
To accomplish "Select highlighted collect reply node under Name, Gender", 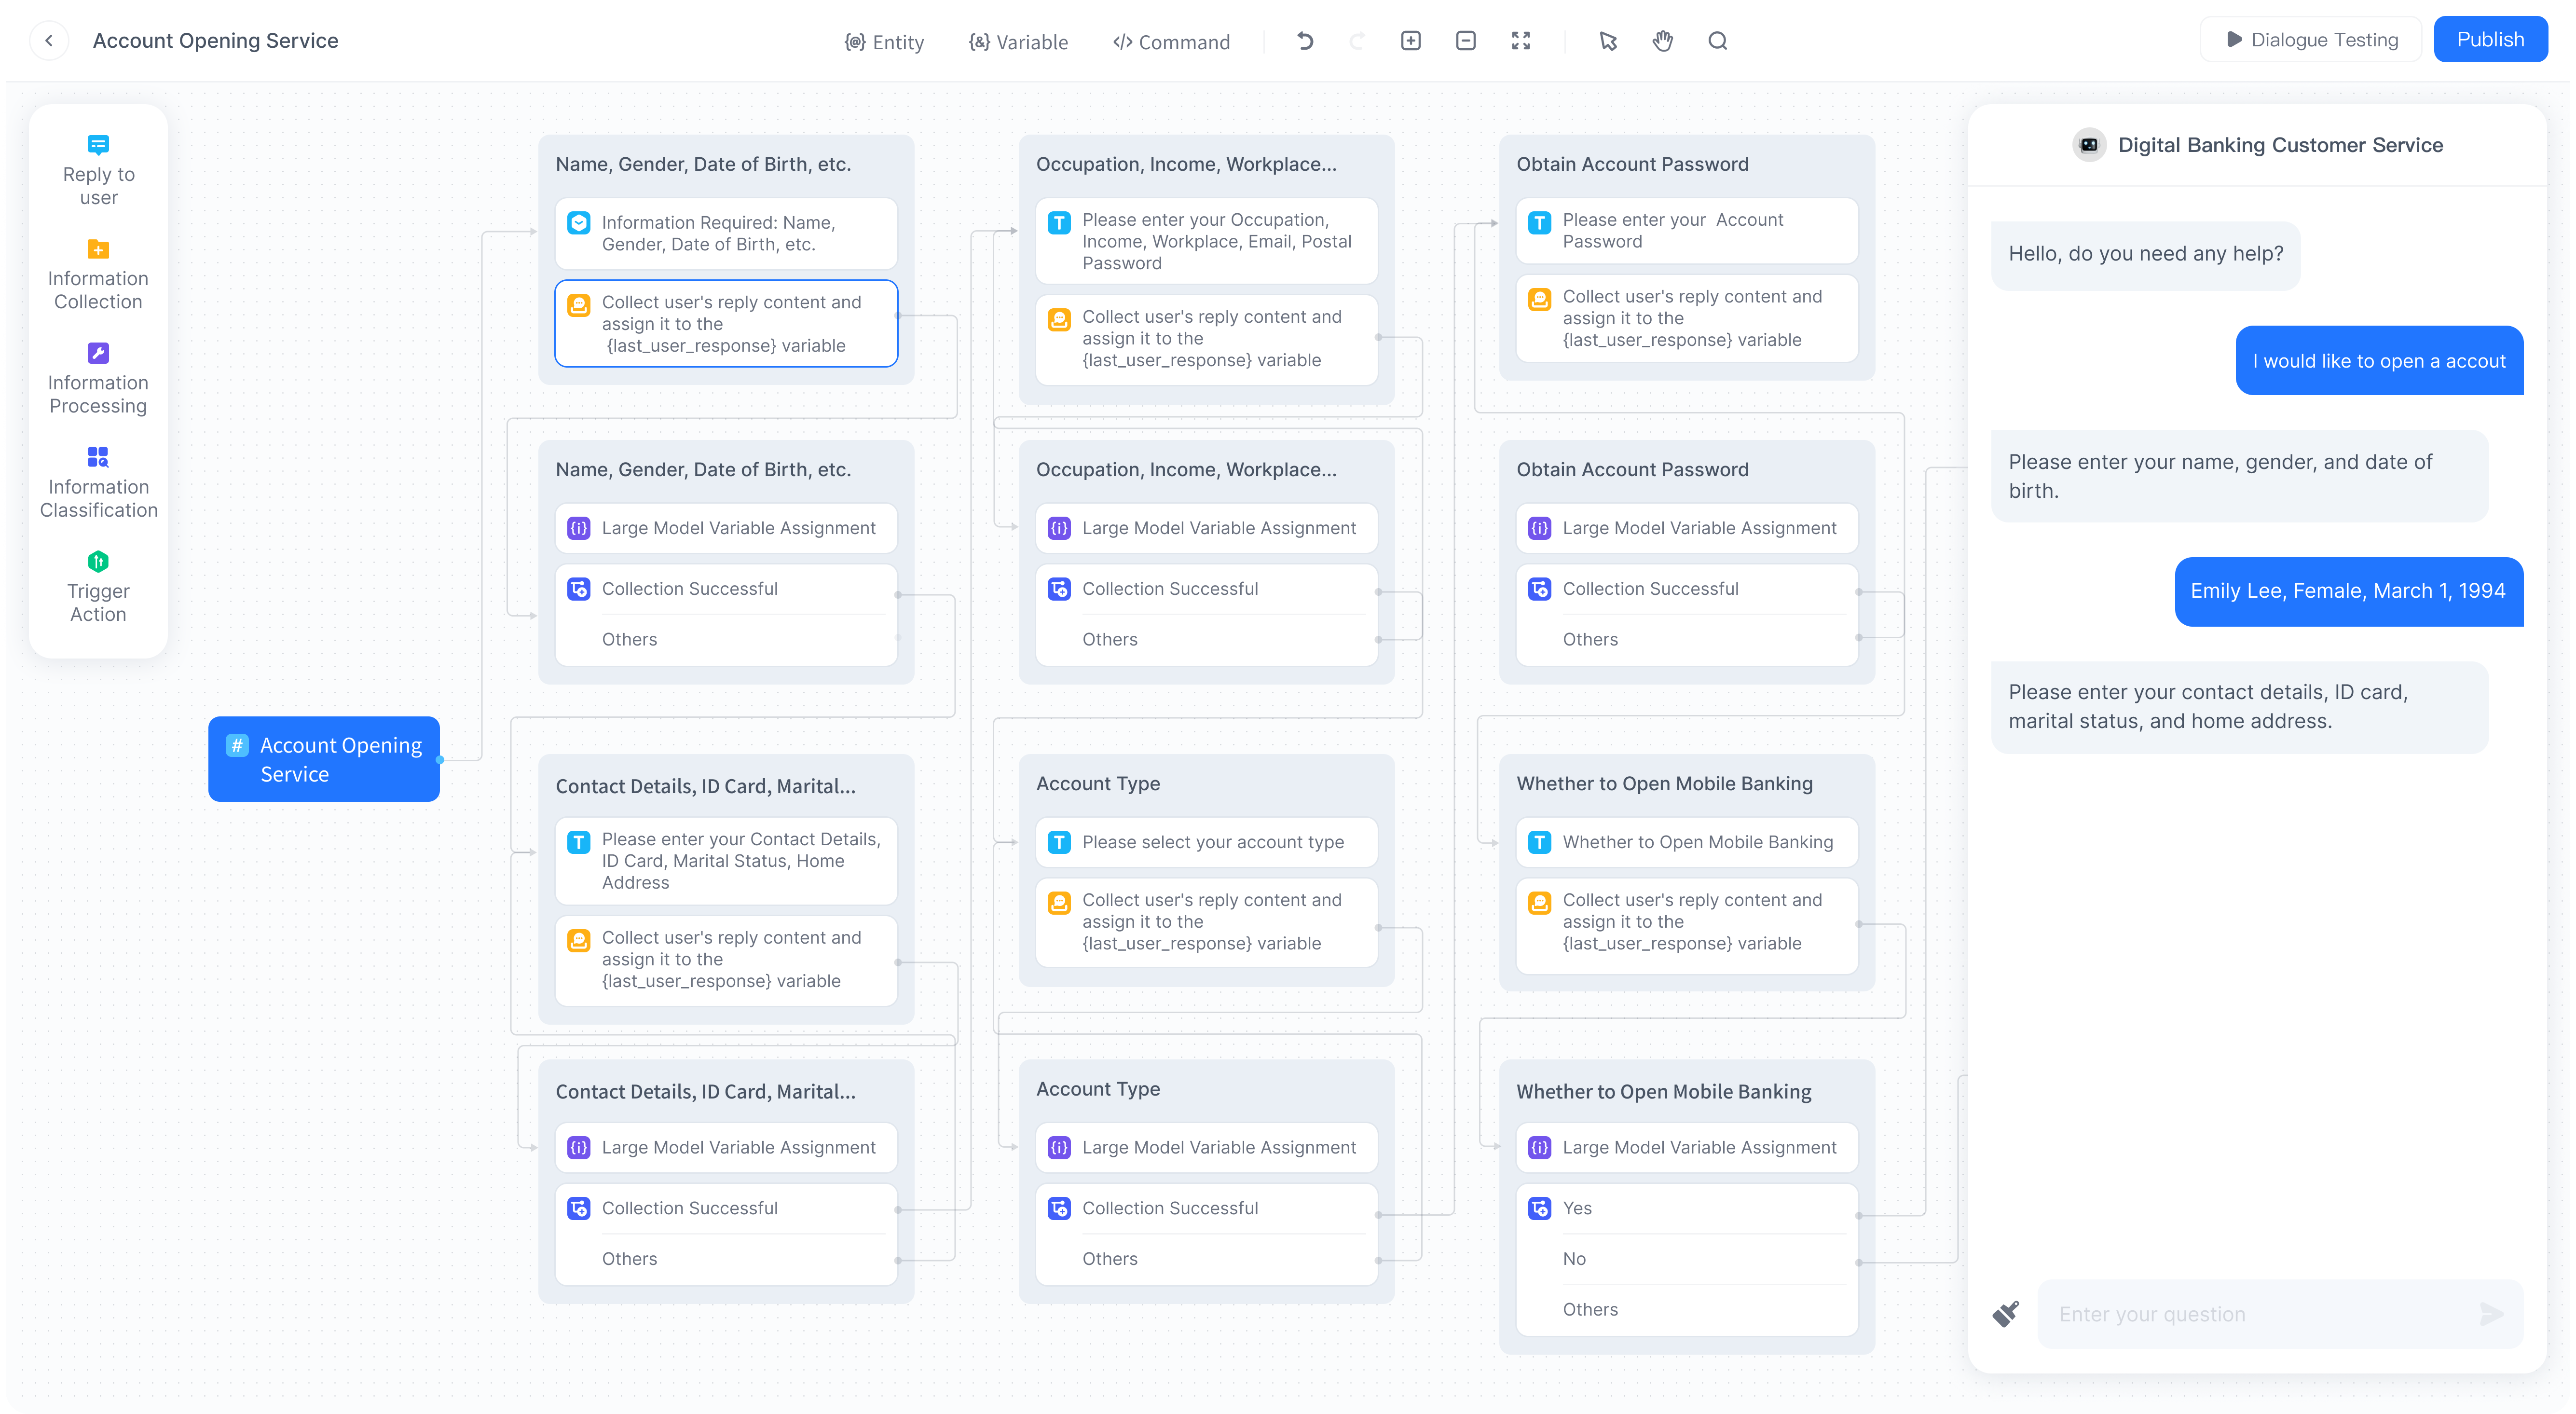I will 726,324.
